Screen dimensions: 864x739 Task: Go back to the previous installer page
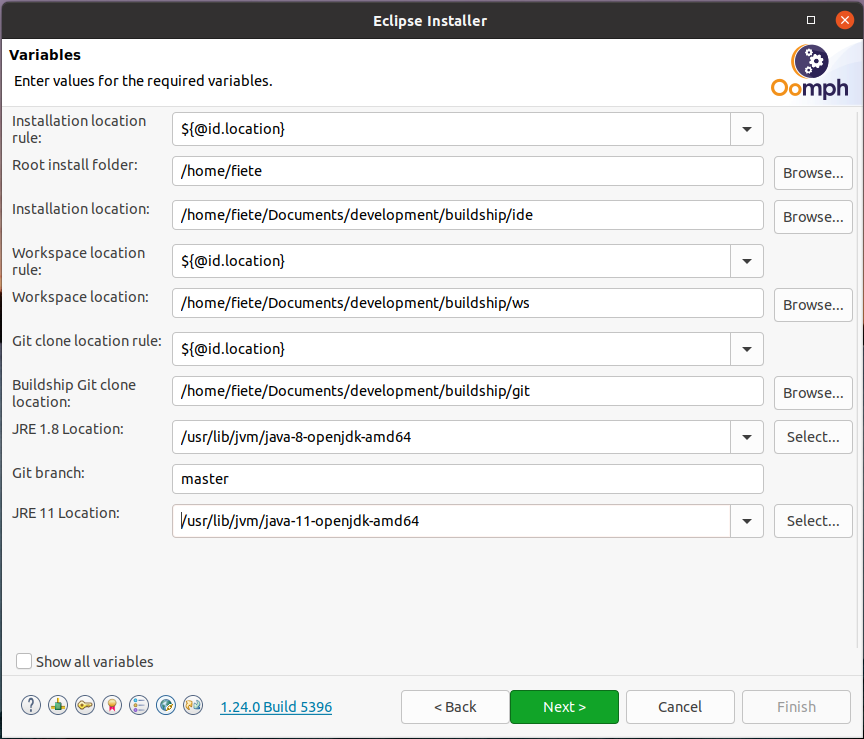click(x=455, y=707)
